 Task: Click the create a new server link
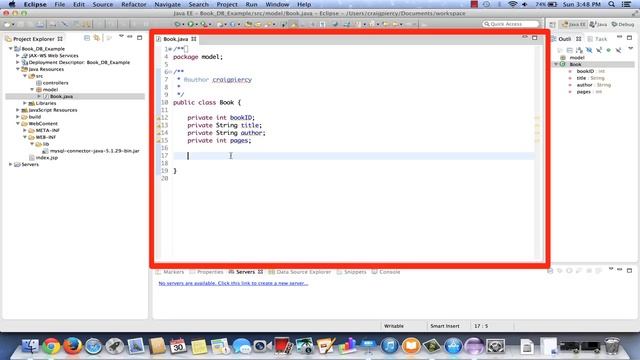(233, 283)
